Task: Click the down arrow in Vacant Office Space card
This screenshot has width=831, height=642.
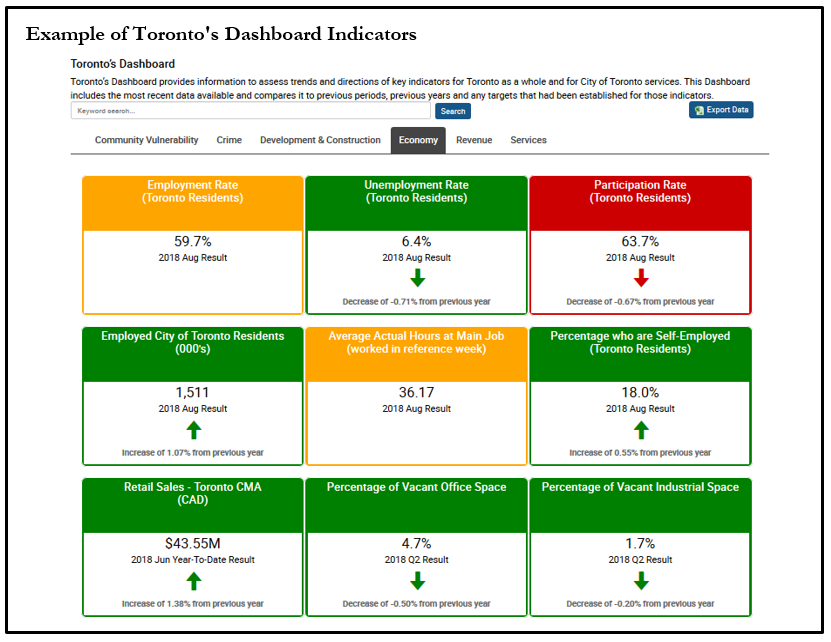Action: tap(417, 581)
